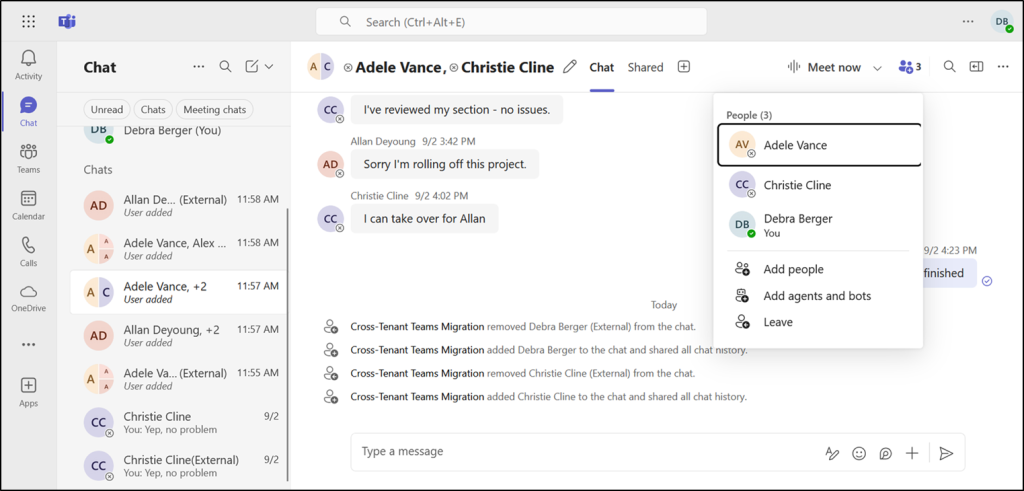
Task: Click in the Search box
Action: (511, 22)
